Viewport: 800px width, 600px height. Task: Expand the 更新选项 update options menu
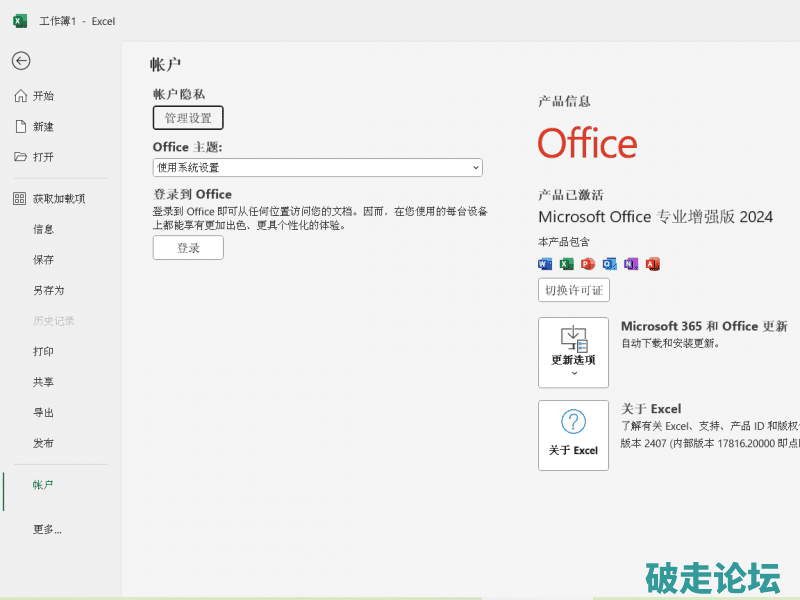click(x=573, y=352)
